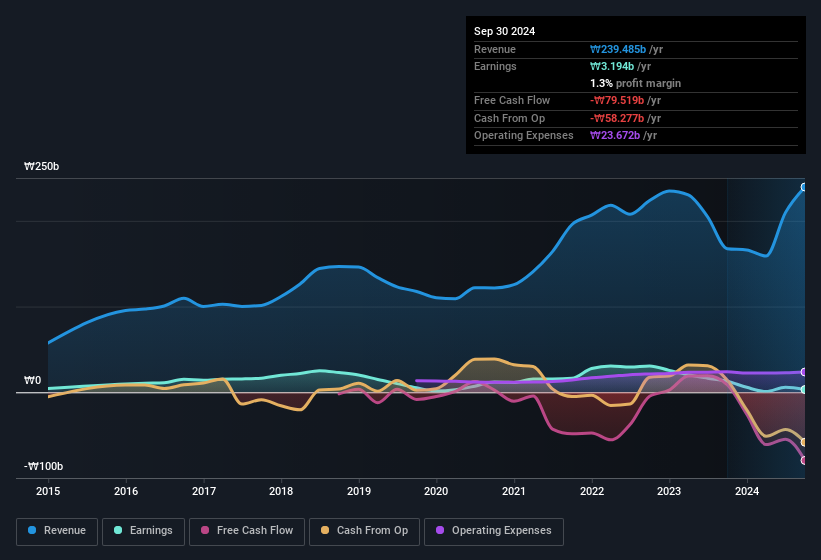Image resolution: width=821 pixels, height=560 pixels.
Task: Click the purple Operating Expenses endpoint marker
Action: tap(804, 372)
